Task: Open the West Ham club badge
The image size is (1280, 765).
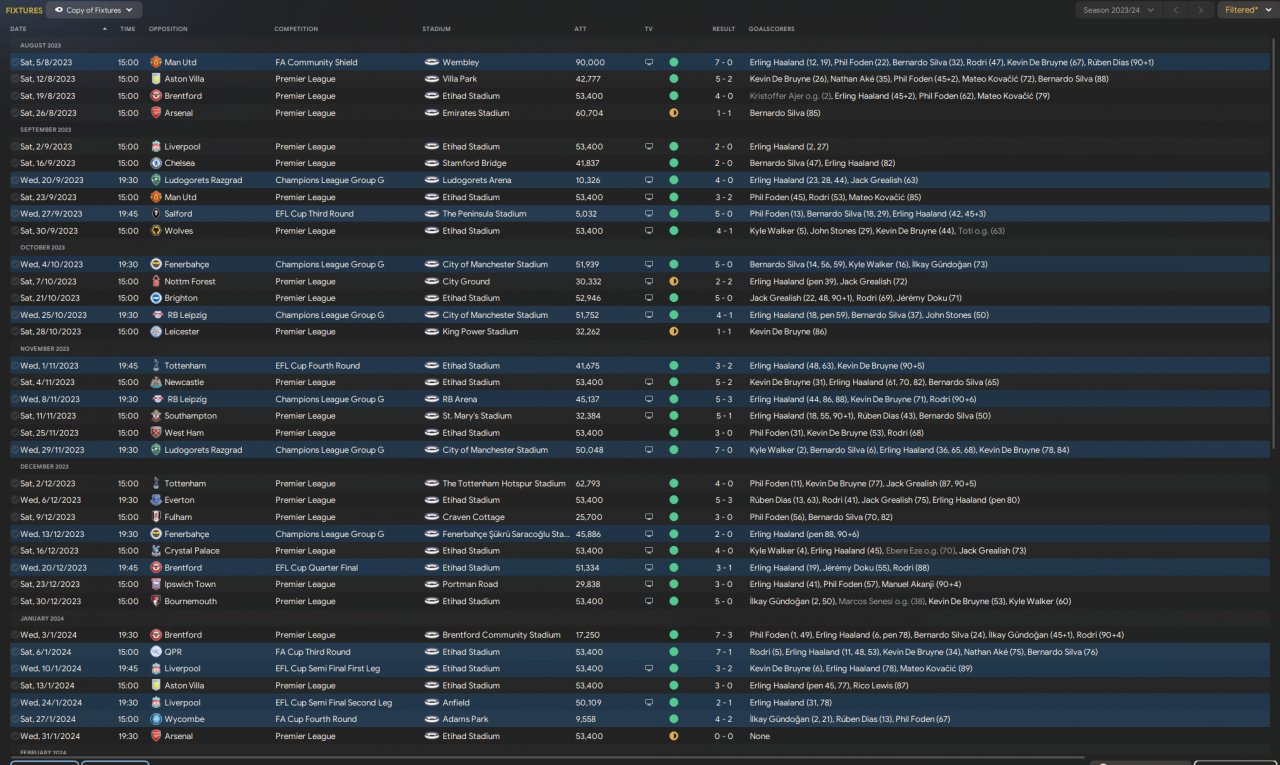Action: pyautogui.click(x=156, y=433)
